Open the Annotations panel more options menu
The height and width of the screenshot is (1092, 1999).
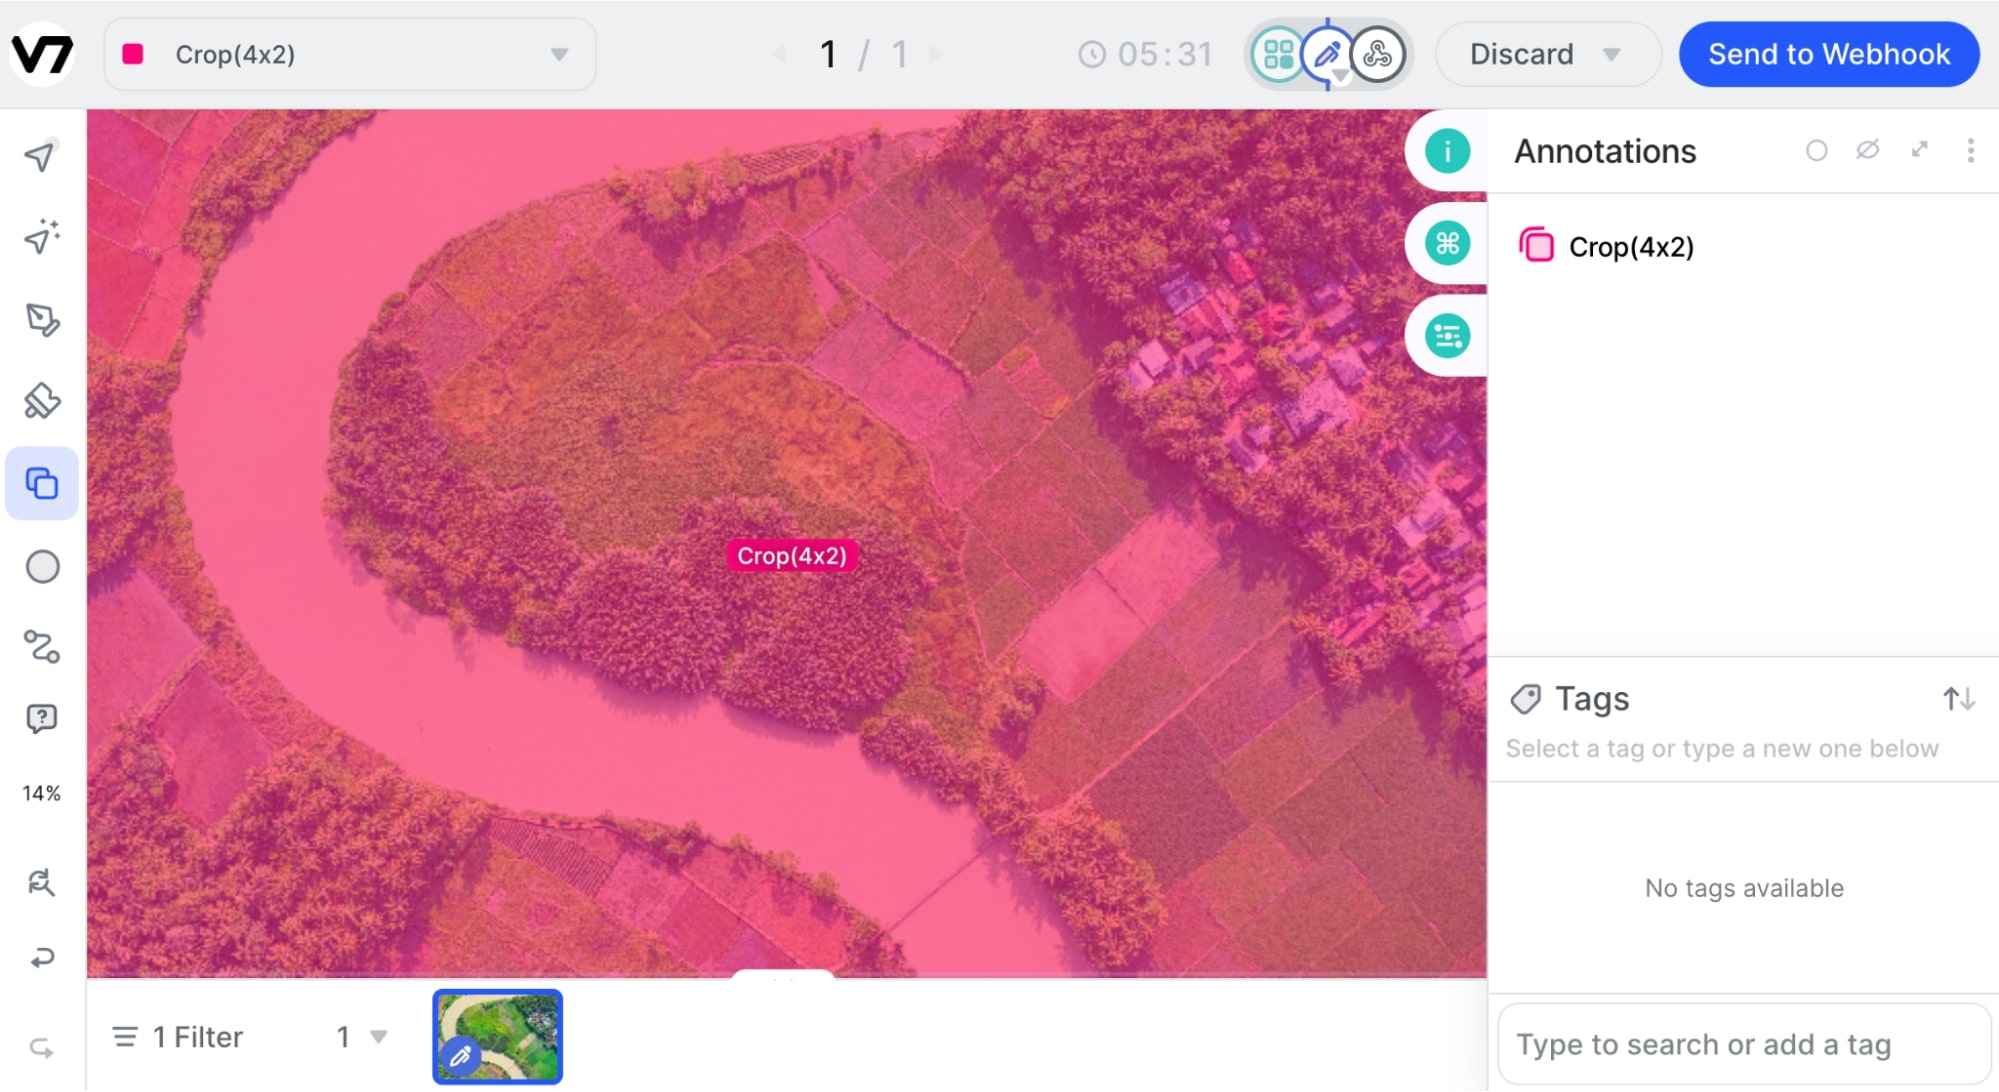tap(1970, 150)
